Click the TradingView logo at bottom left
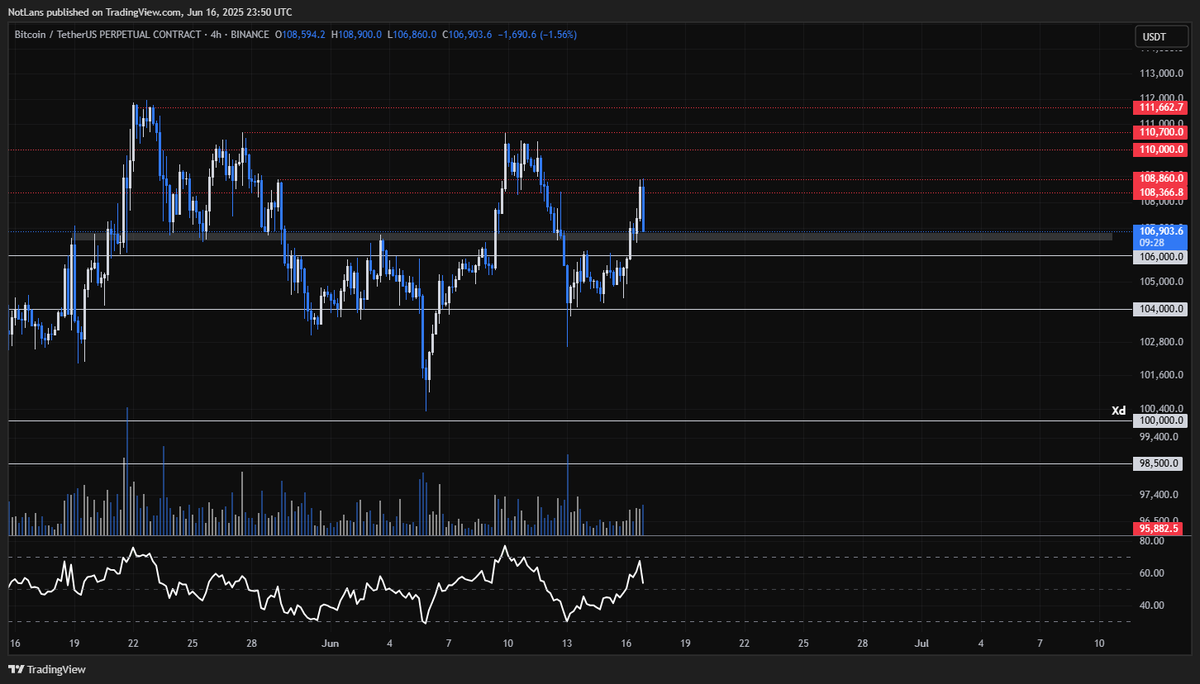Image resolution: width=1200 pixels, height=684 pixels. pos(48,669)
